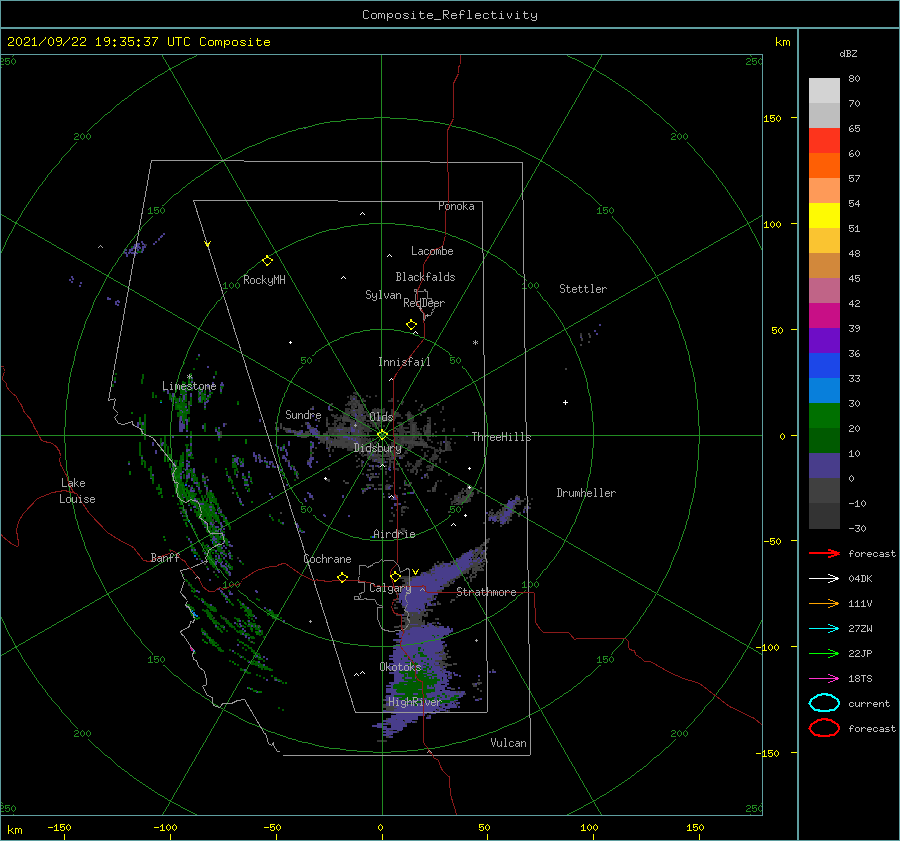Pick the red 65-60 dBZ color band
The height and width of the screenshot is (841, 900).
(824, 141)
